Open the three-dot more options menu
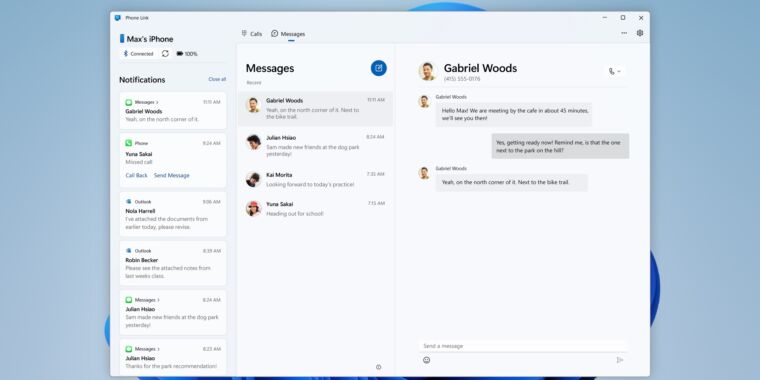 click(624, 33)
